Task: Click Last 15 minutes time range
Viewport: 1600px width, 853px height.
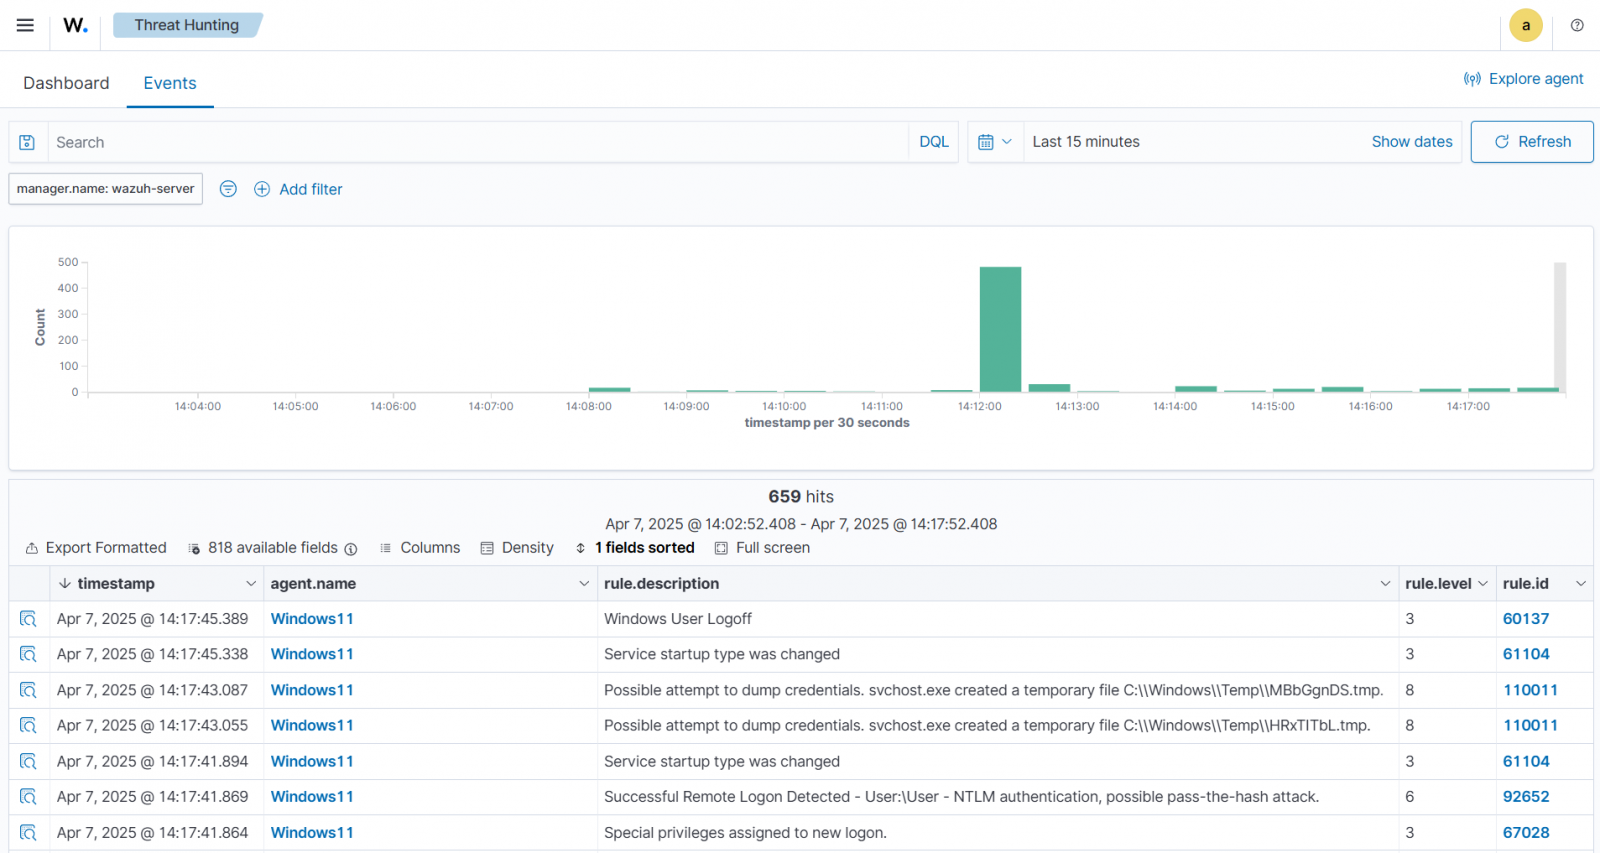Action: [1086, 142]
